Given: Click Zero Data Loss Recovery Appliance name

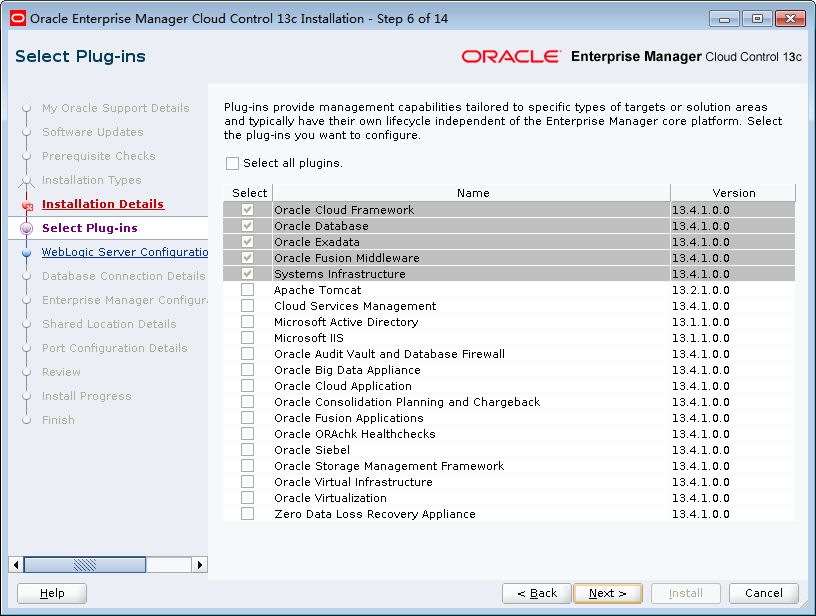Looking at the screenshot, I should point(375,514).
